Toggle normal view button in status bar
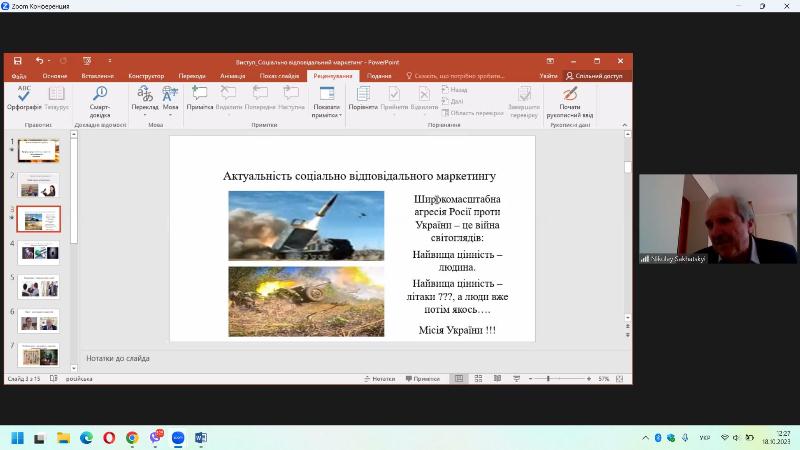The image size is (800, 450). point(459,379)
